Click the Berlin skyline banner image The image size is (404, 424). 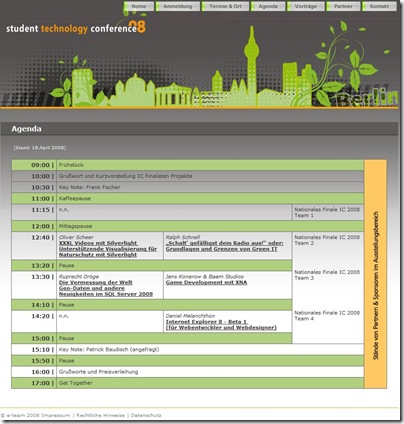199,67
